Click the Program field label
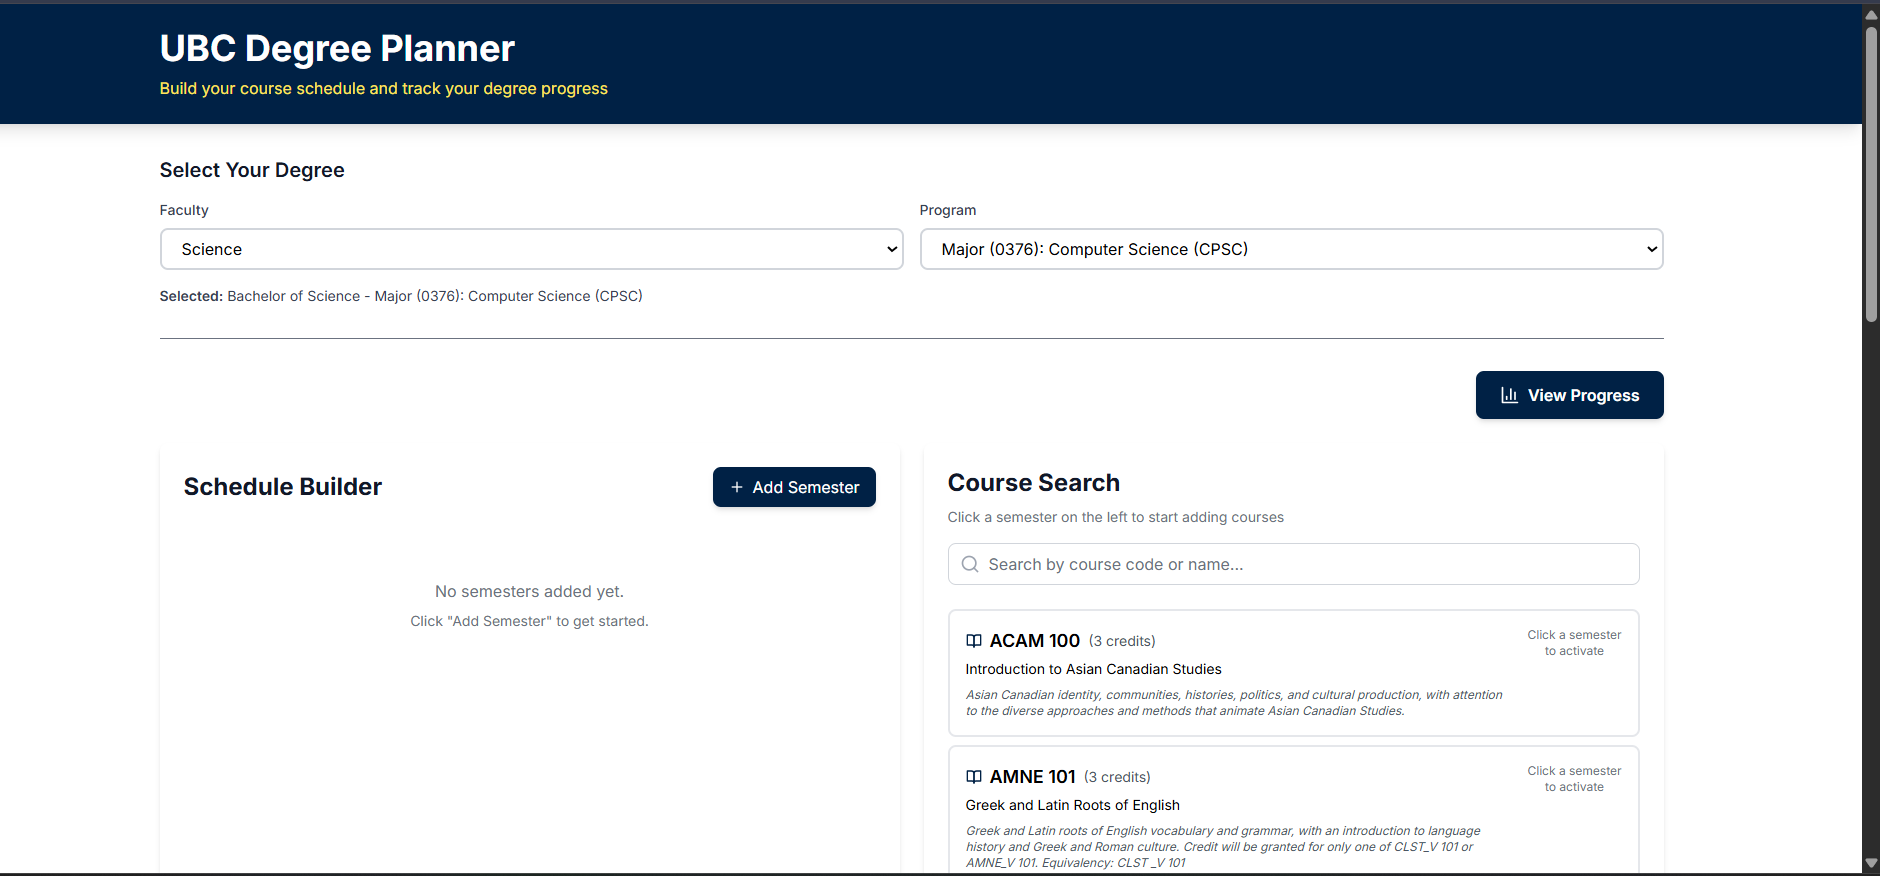Viewport: 1880px width, 876px height. tap(948, 210)
